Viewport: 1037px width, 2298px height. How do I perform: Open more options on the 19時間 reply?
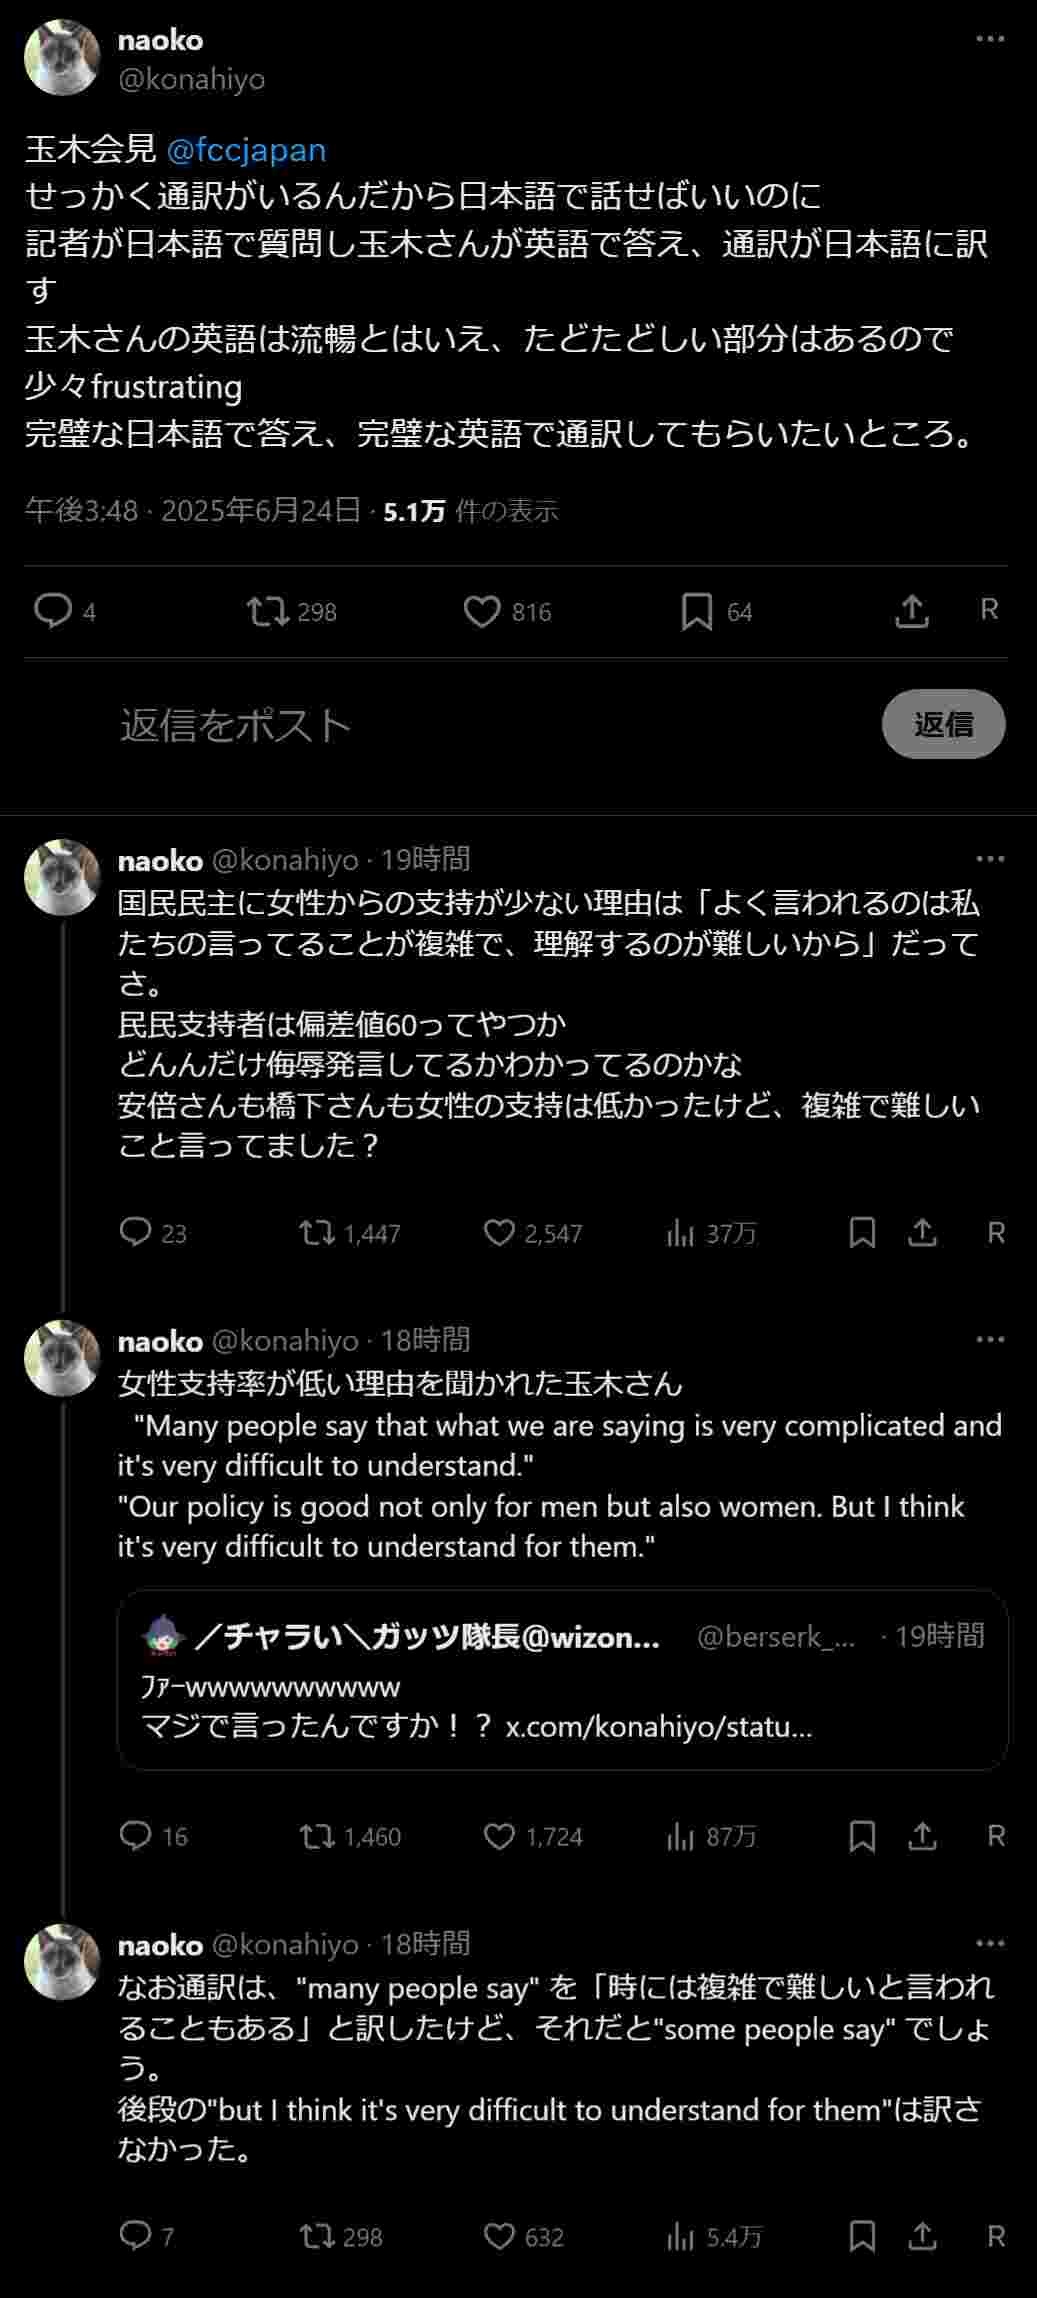coord(989,859)
